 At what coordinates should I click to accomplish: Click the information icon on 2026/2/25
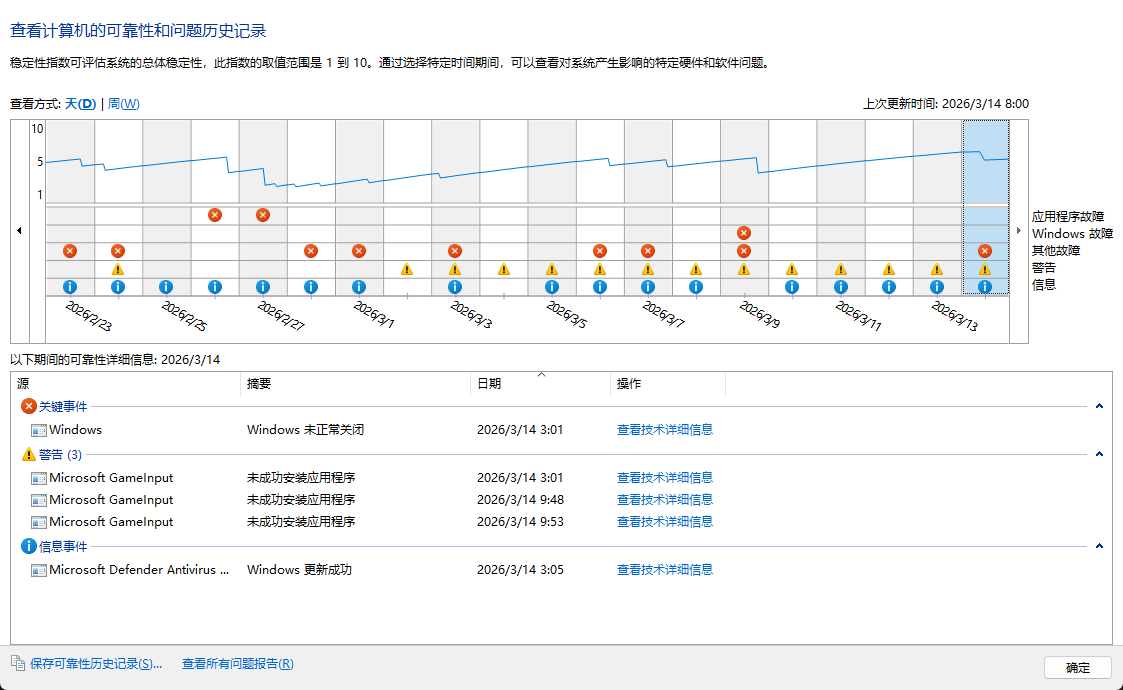click(166, 287)
